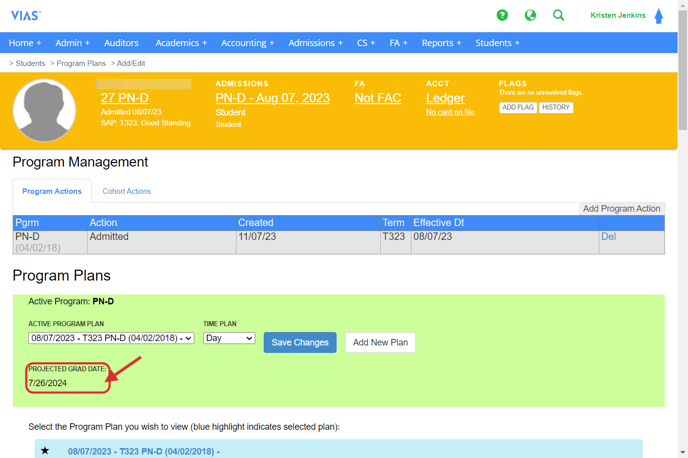Switch to the Cohort Actions tab
This screenshot has width=688, height=458.
(126, 191)
